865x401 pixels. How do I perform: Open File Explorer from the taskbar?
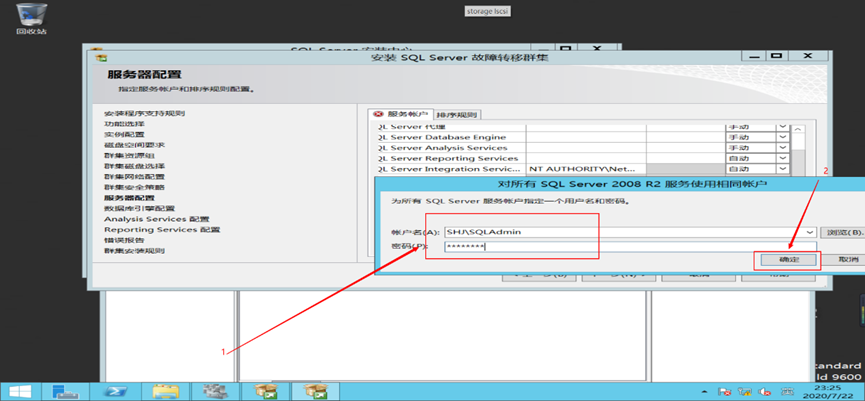point(163,392)
